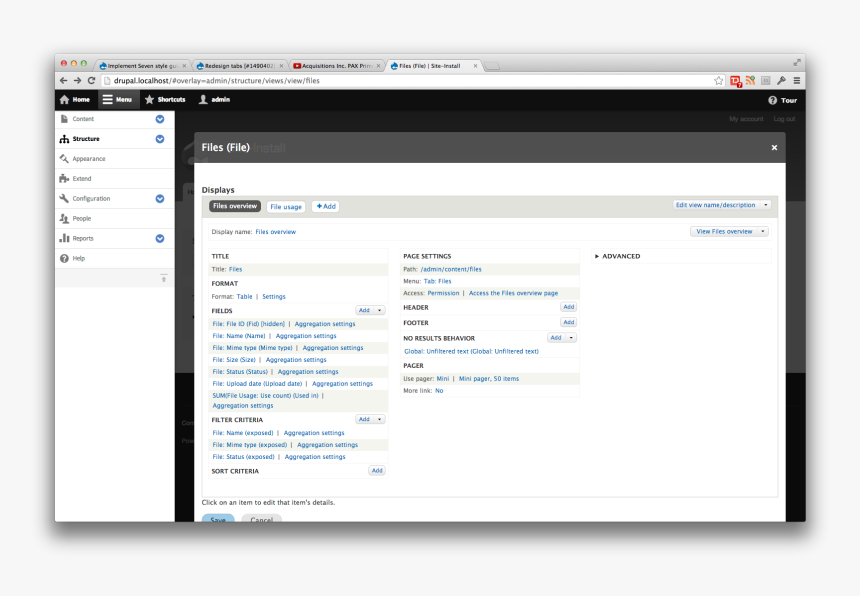The width and height of the screenshot is (860, 596).
Task: Click the Home icon in admin toolbar
Action: pyautogui.click(x=65, y=100)
